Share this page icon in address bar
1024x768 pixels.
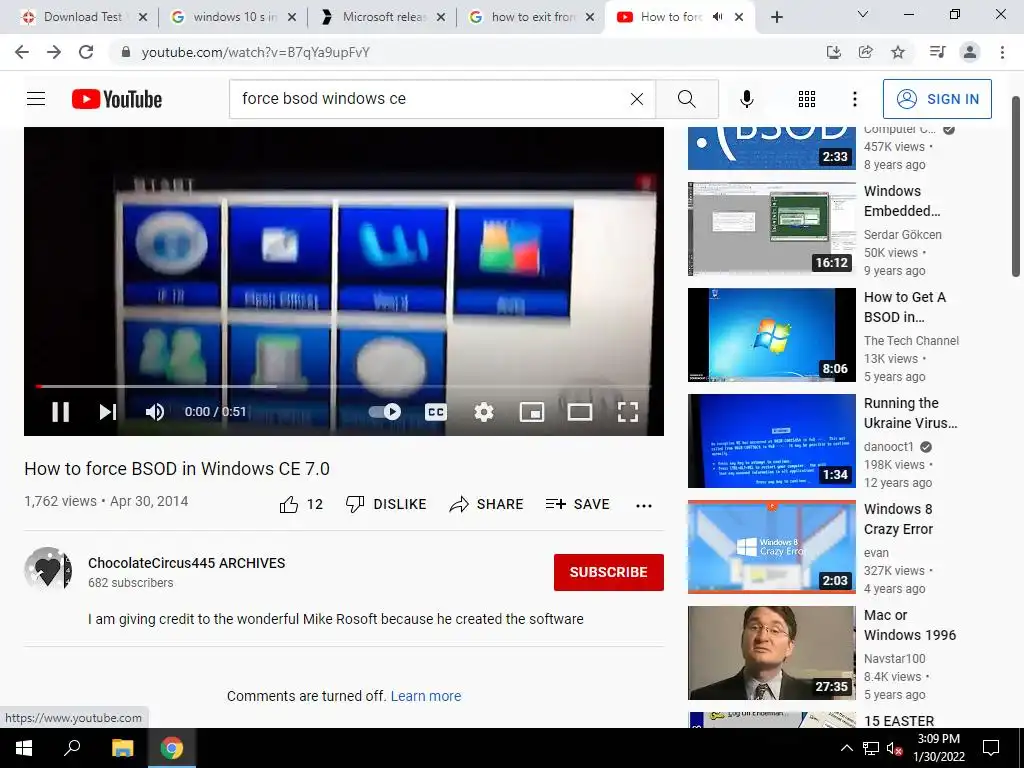[865, 52]
